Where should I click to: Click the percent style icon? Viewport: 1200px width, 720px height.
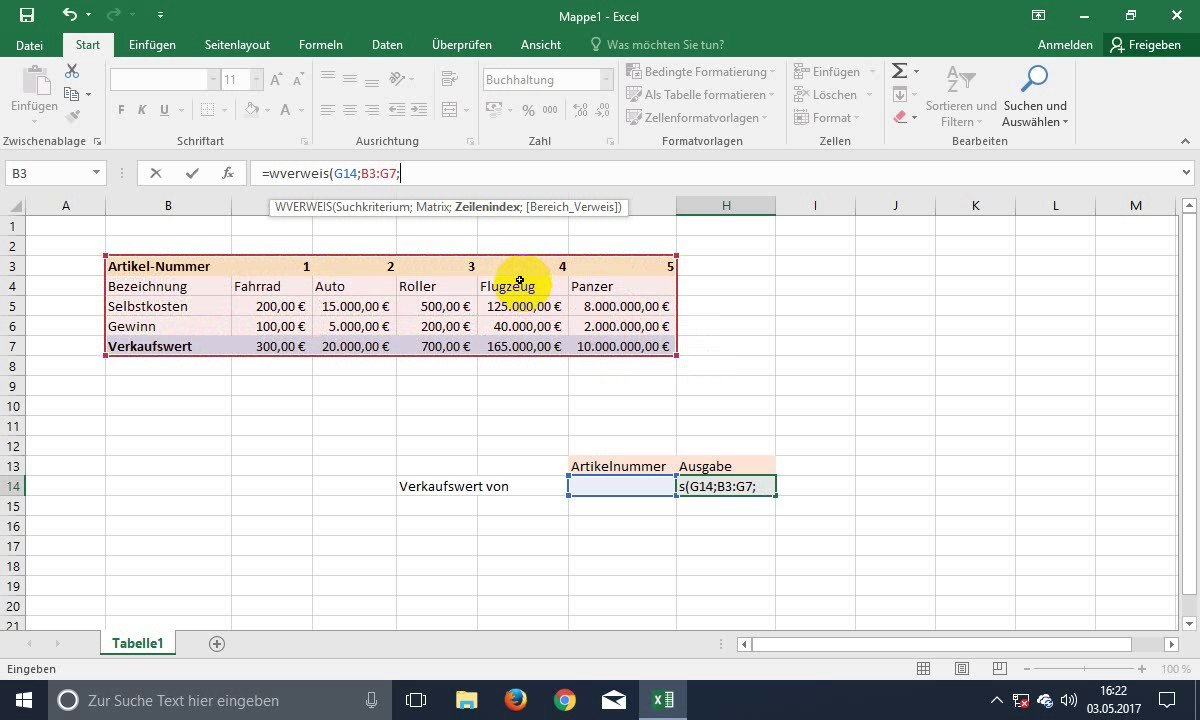pyautogui.click(x=527, y=110)
